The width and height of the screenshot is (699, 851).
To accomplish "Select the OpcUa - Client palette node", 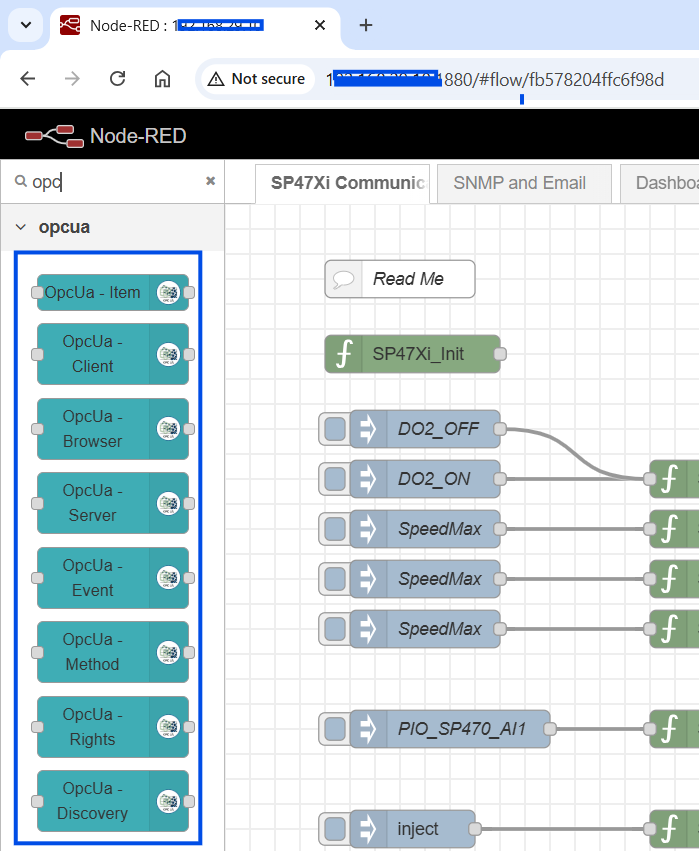I will pos(113,354).
